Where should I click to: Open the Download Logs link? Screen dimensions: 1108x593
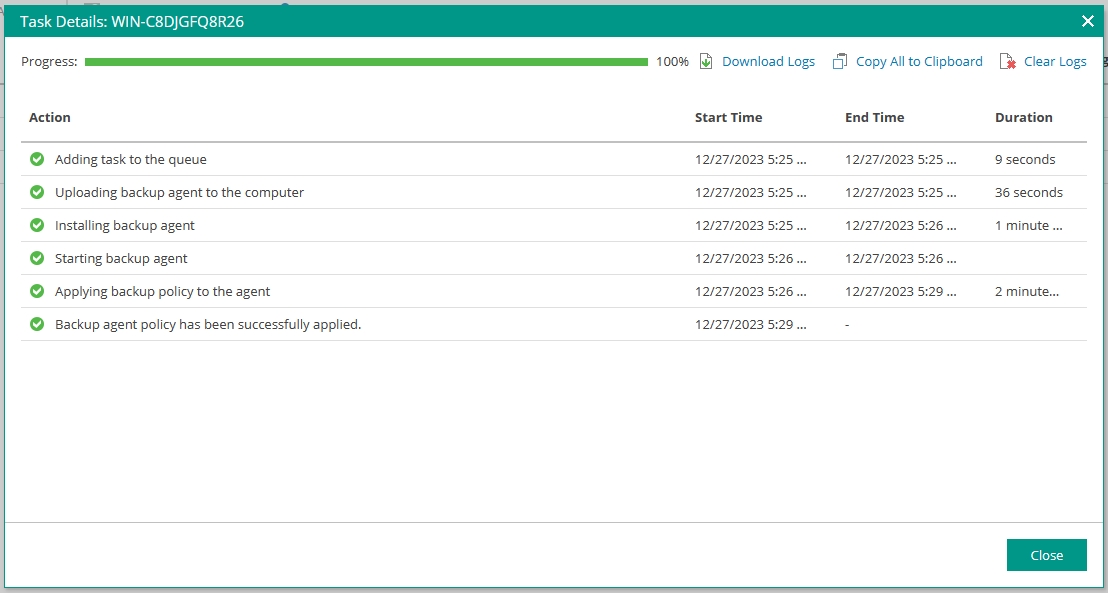pos(768,62)
